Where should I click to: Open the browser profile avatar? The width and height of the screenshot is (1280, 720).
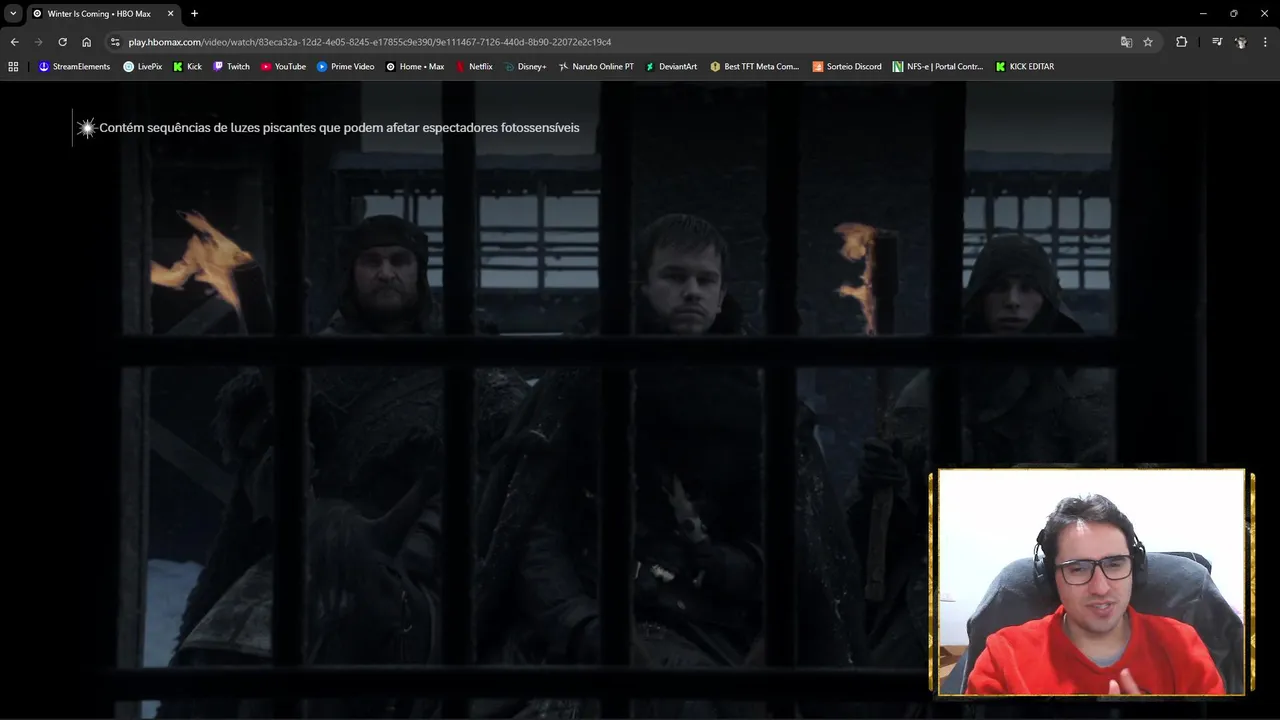[x=1241, y=42]
